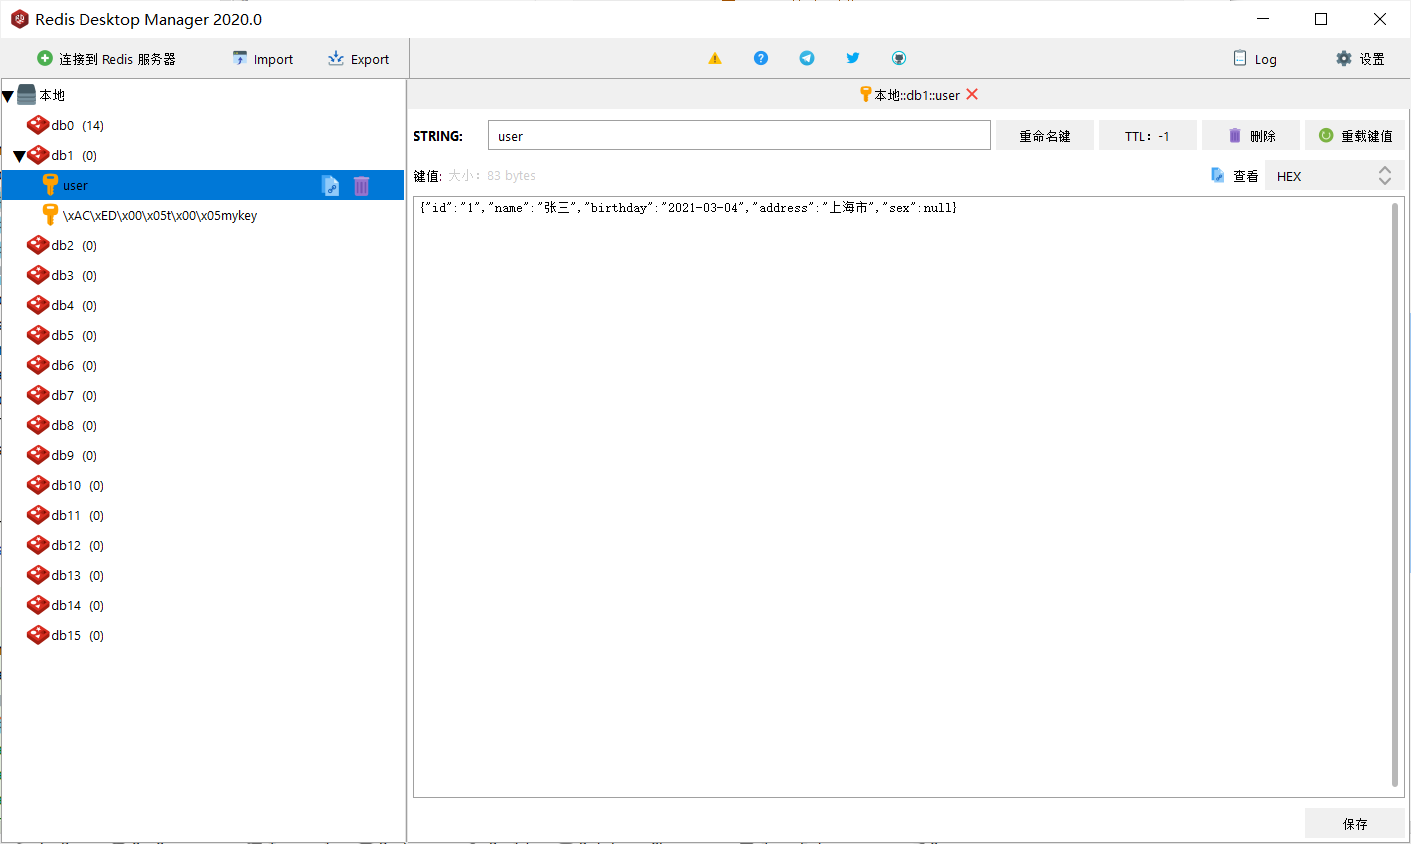Click the TTL: -1 button
Screen dimensions: 1411x844
[1147, 135]
